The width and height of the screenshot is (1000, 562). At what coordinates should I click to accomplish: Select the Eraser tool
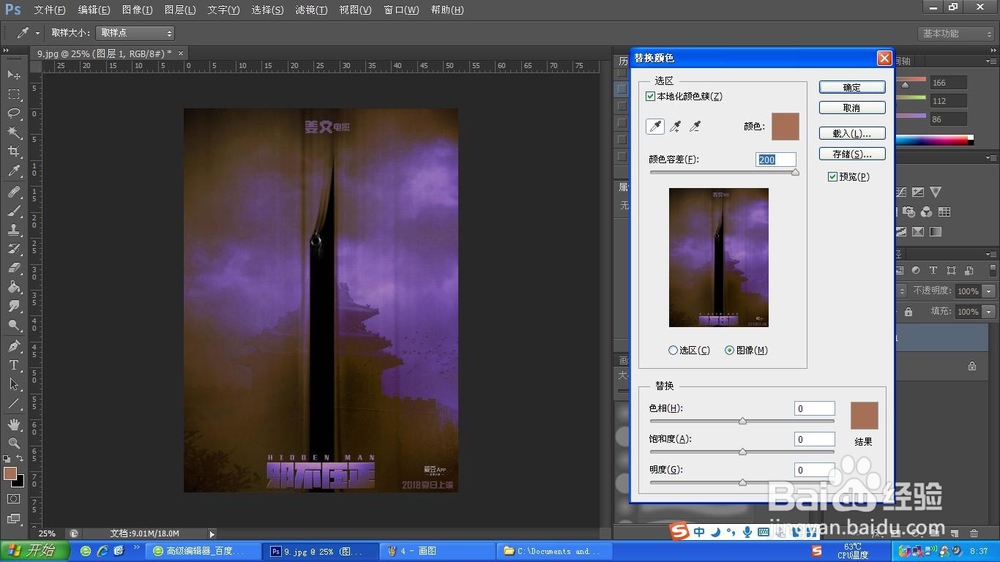(x=14, y=269)
